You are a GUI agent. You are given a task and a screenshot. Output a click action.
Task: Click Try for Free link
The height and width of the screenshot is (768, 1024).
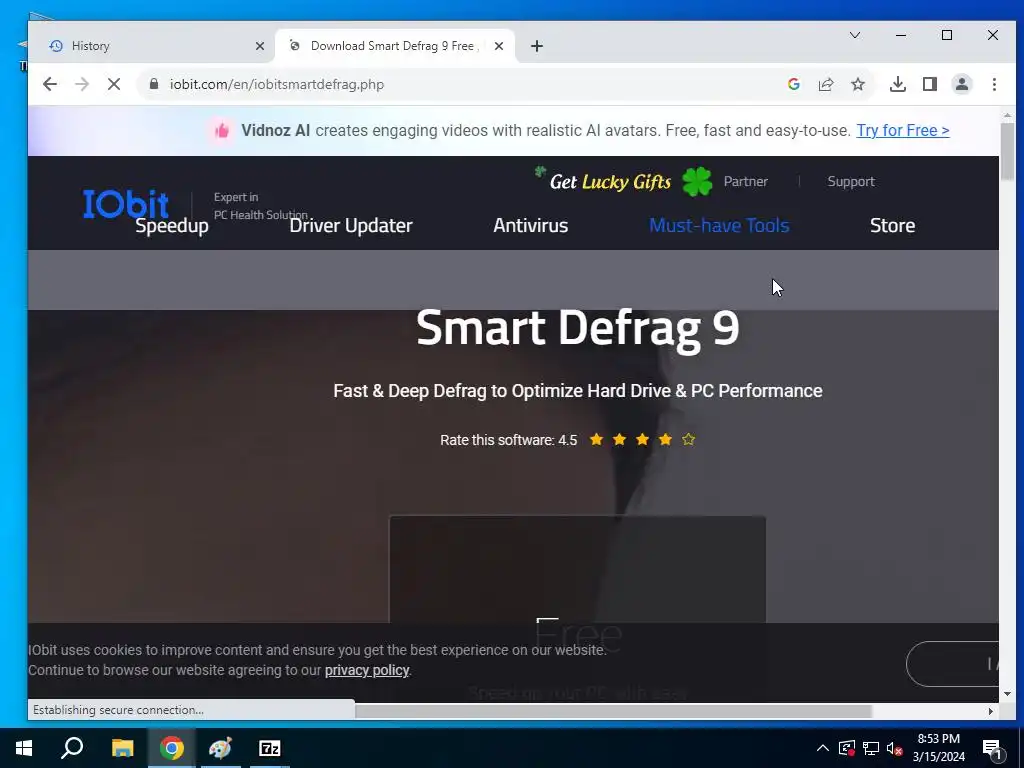click(x=903, y=131)
